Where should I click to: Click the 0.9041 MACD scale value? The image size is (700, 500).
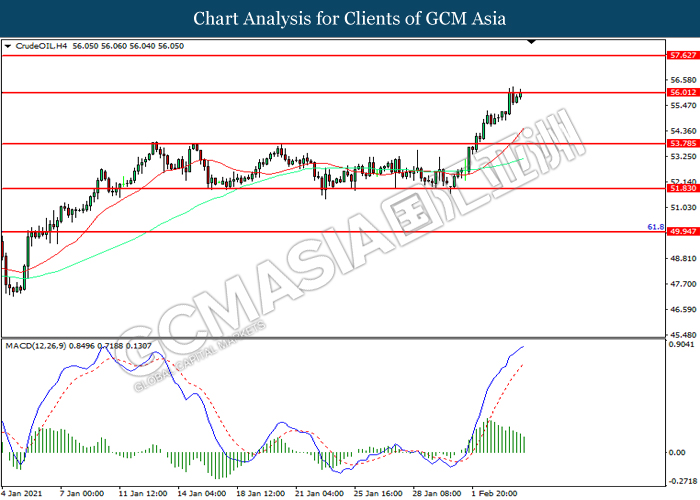tap(681, 344)
